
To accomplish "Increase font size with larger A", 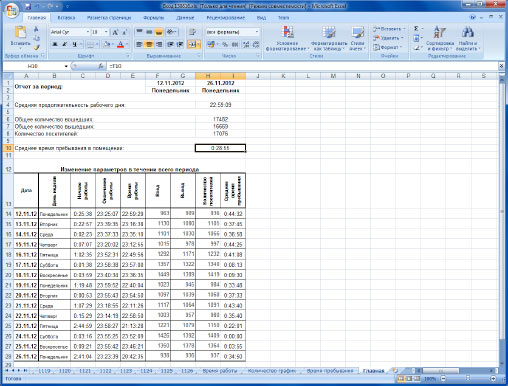I will click(115, 32).
